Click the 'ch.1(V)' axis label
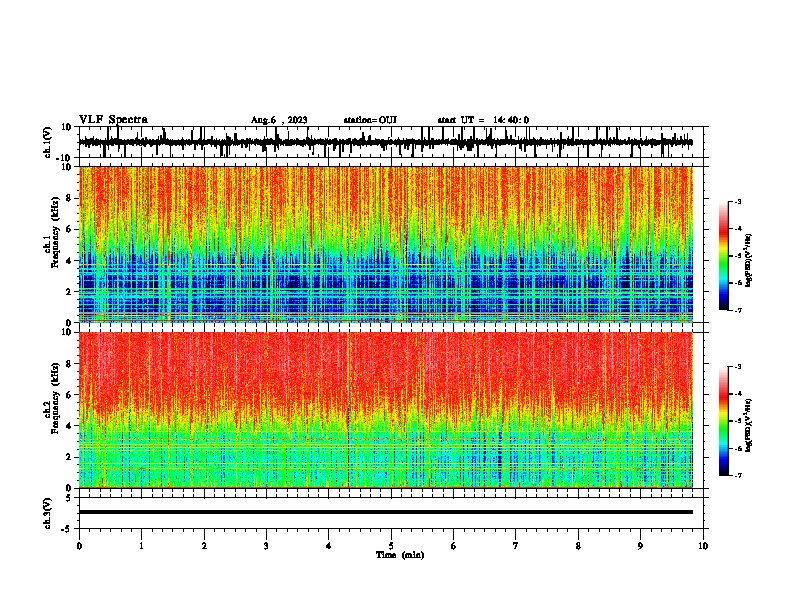The image size is (792, 612). pos(48,142)
